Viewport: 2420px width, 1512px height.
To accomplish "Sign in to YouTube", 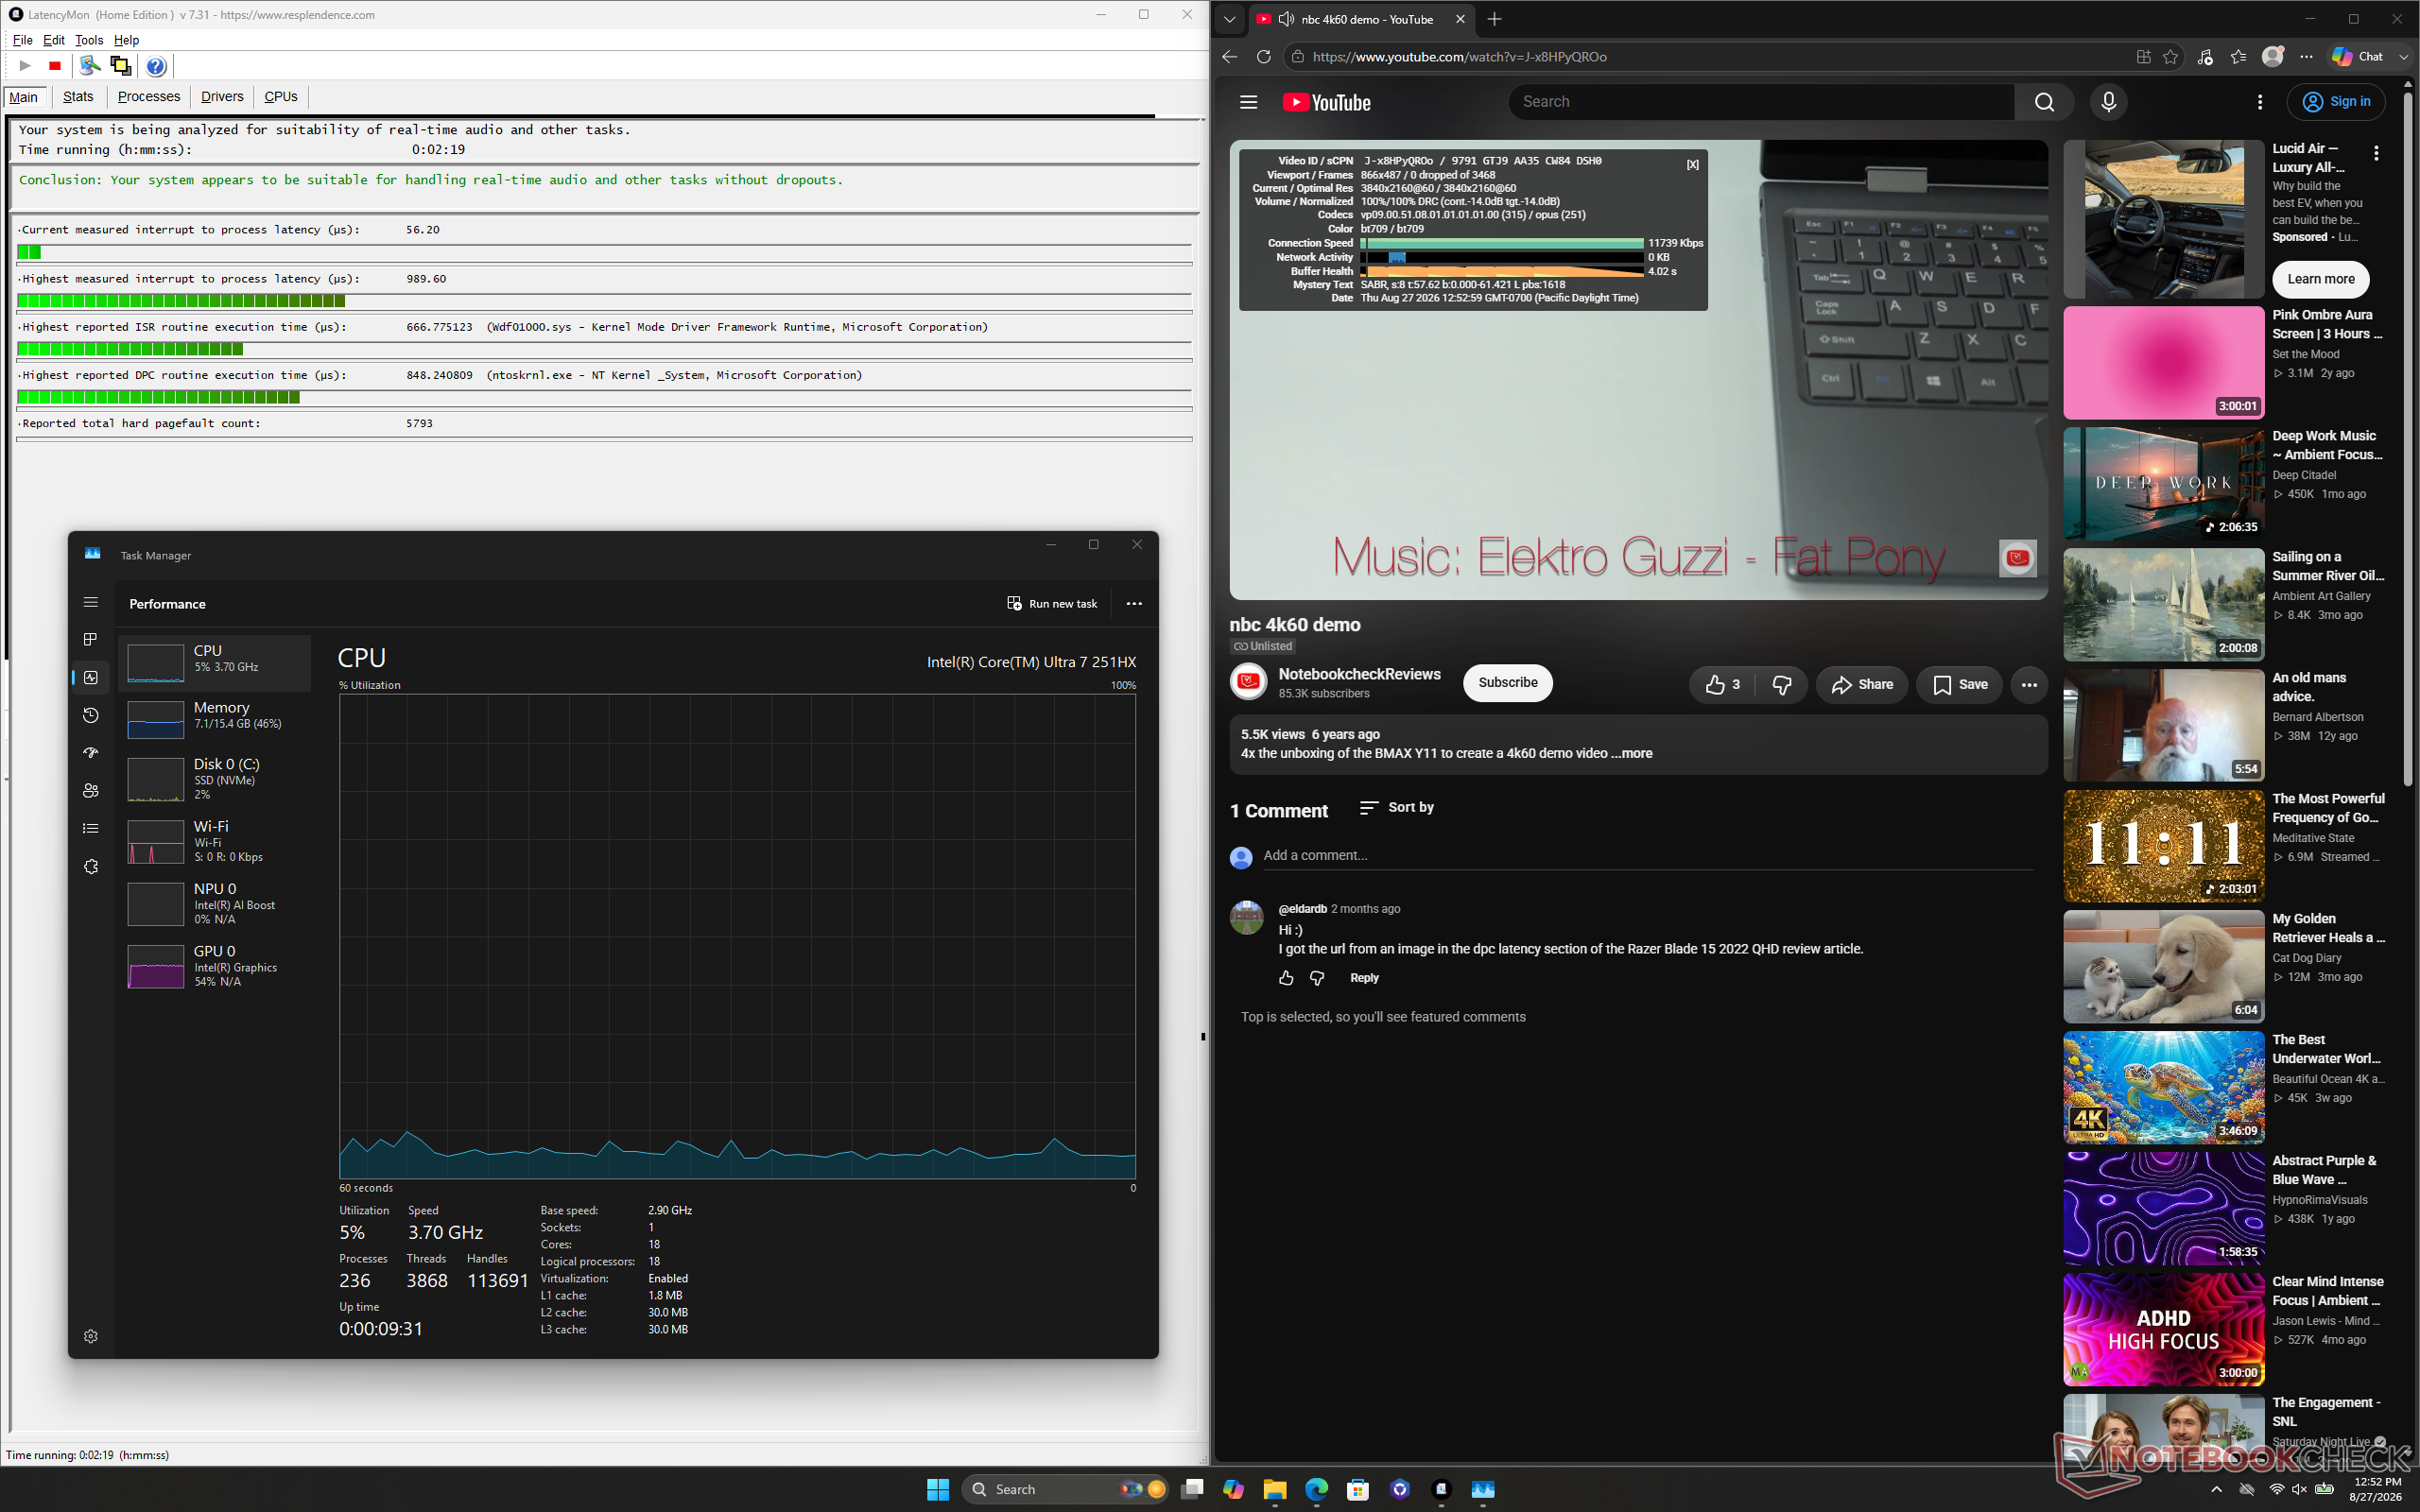I will [x=2336, y=102].
